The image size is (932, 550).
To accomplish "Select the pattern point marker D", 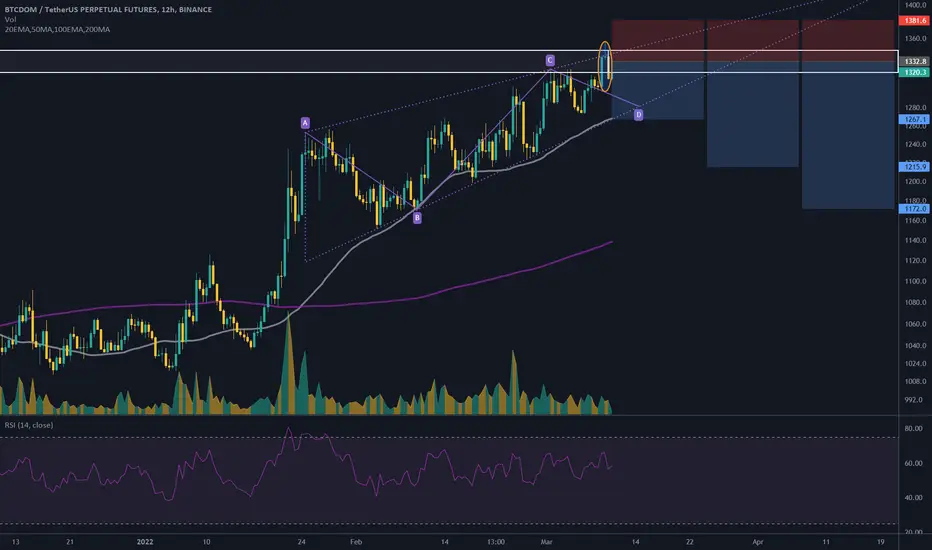I will (x=638, y=115).
